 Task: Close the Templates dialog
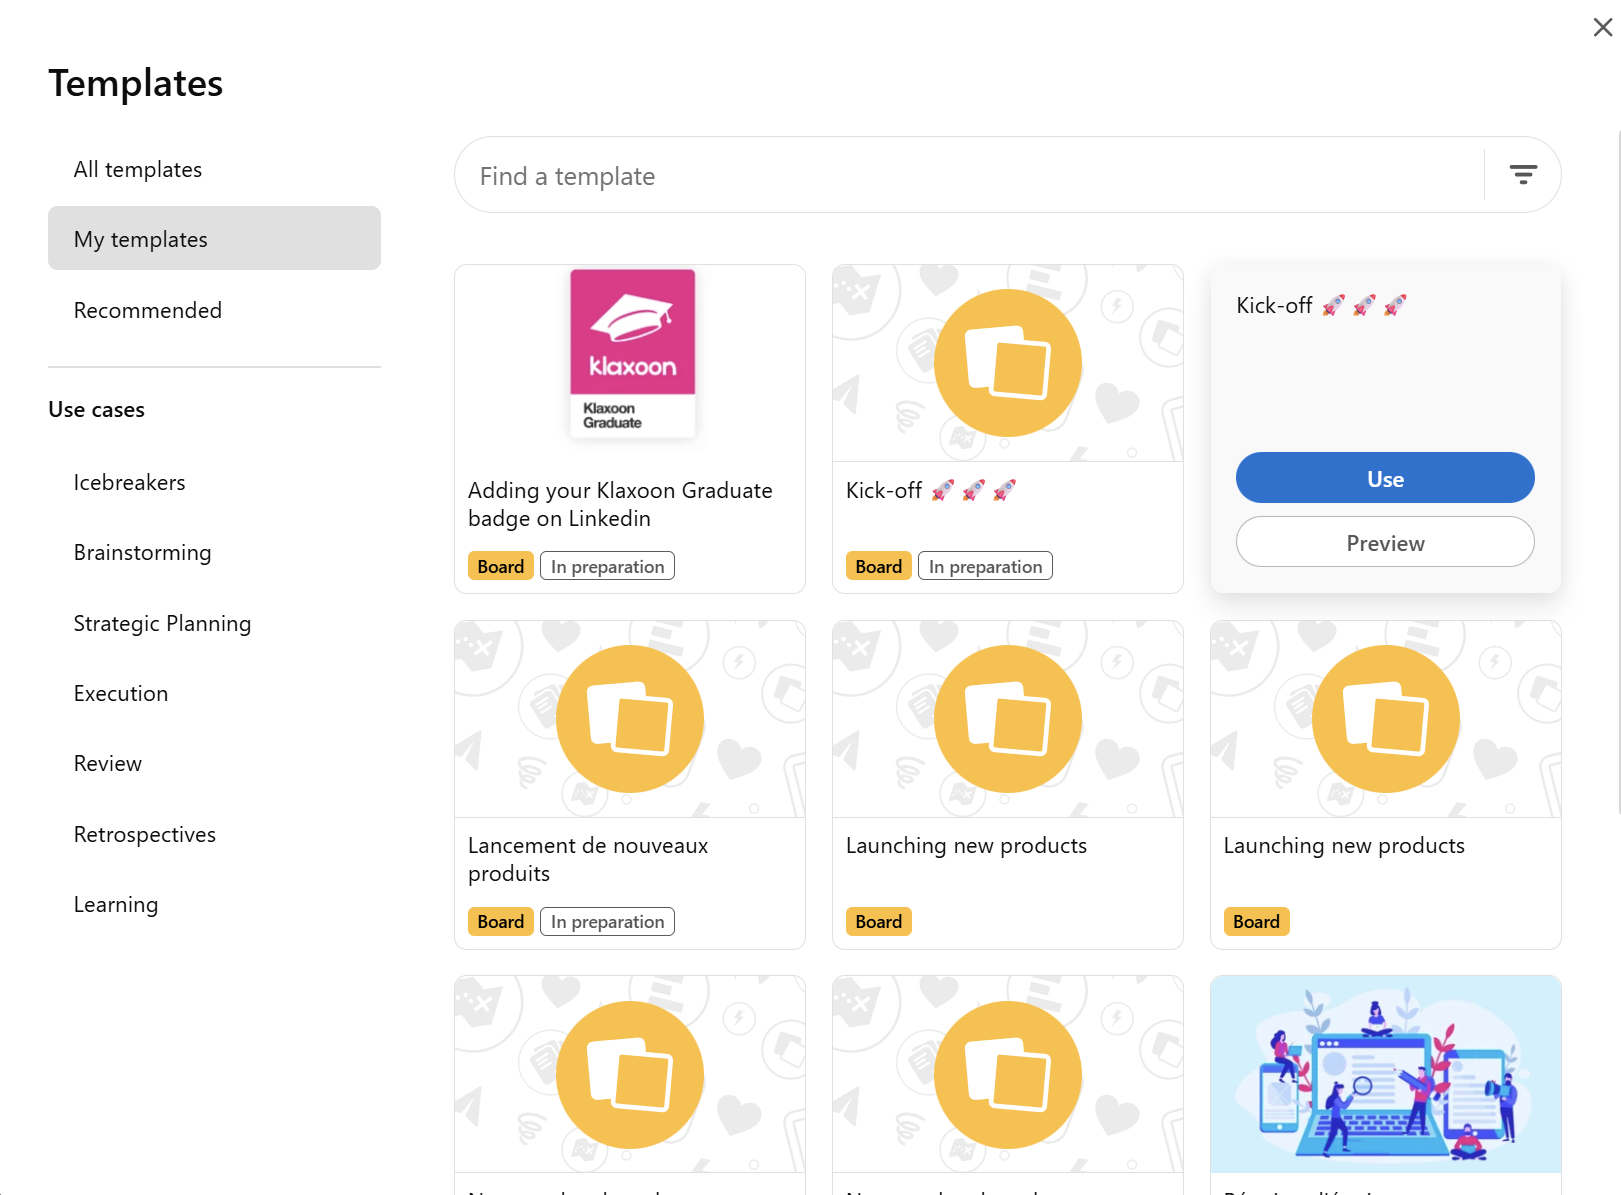pos(1602,28)
